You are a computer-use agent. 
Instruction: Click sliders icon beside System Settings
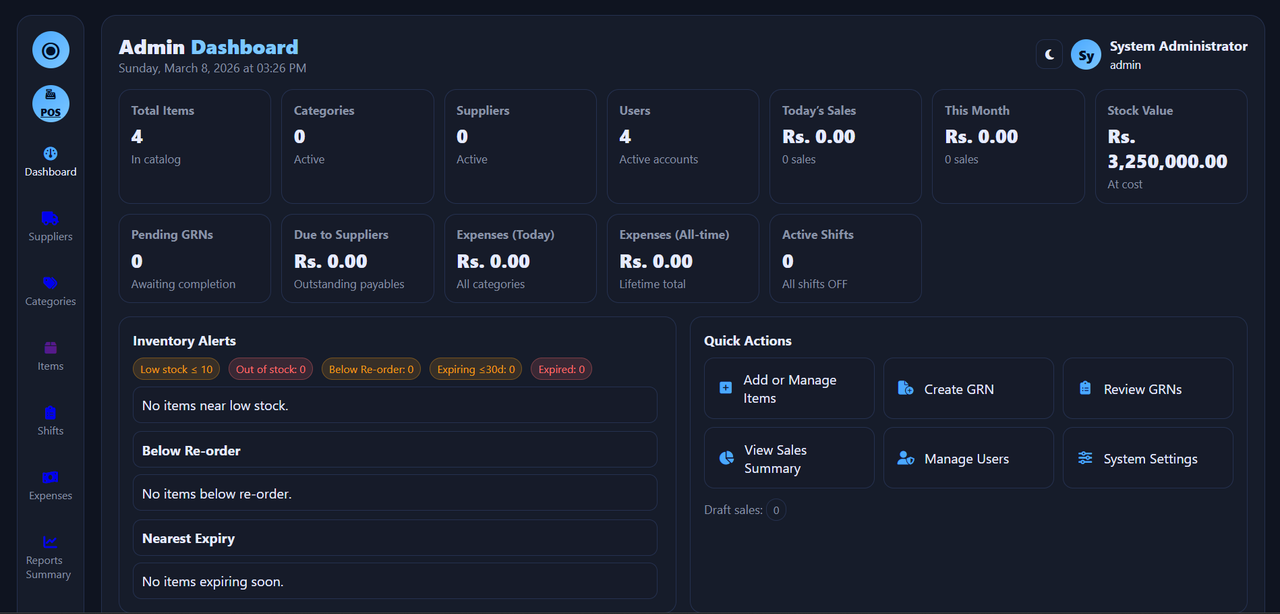pyautogui.click(x=1085, y=458)
